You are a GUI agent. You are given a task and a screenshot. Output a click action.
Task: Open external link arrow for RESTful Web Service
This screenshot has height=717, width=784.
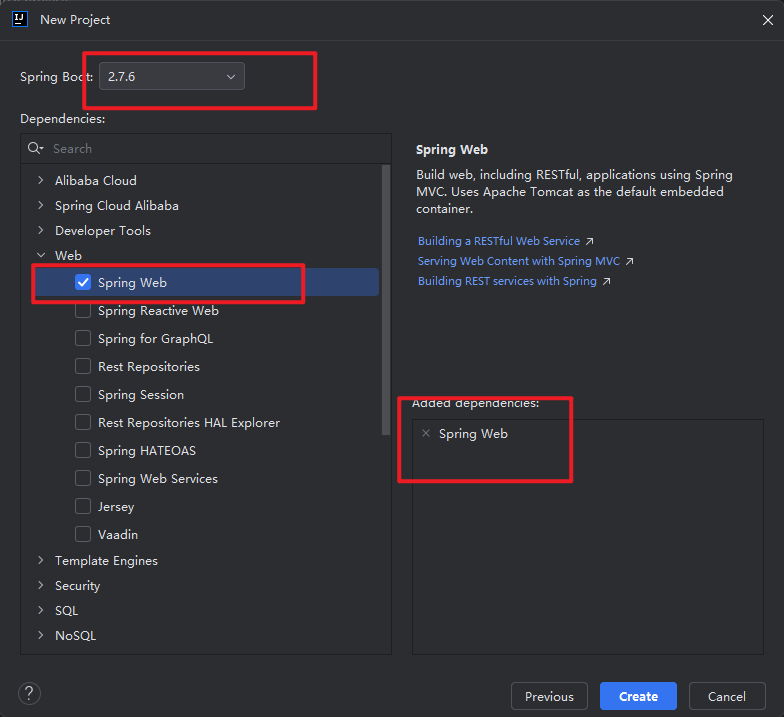pyautogui.click(x=590, y=242)
